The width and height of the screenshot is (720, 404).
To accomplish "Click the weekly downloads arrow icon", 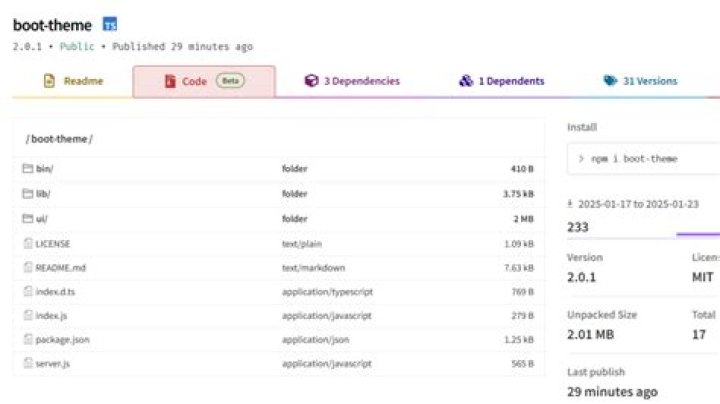I will click(570, 203).
